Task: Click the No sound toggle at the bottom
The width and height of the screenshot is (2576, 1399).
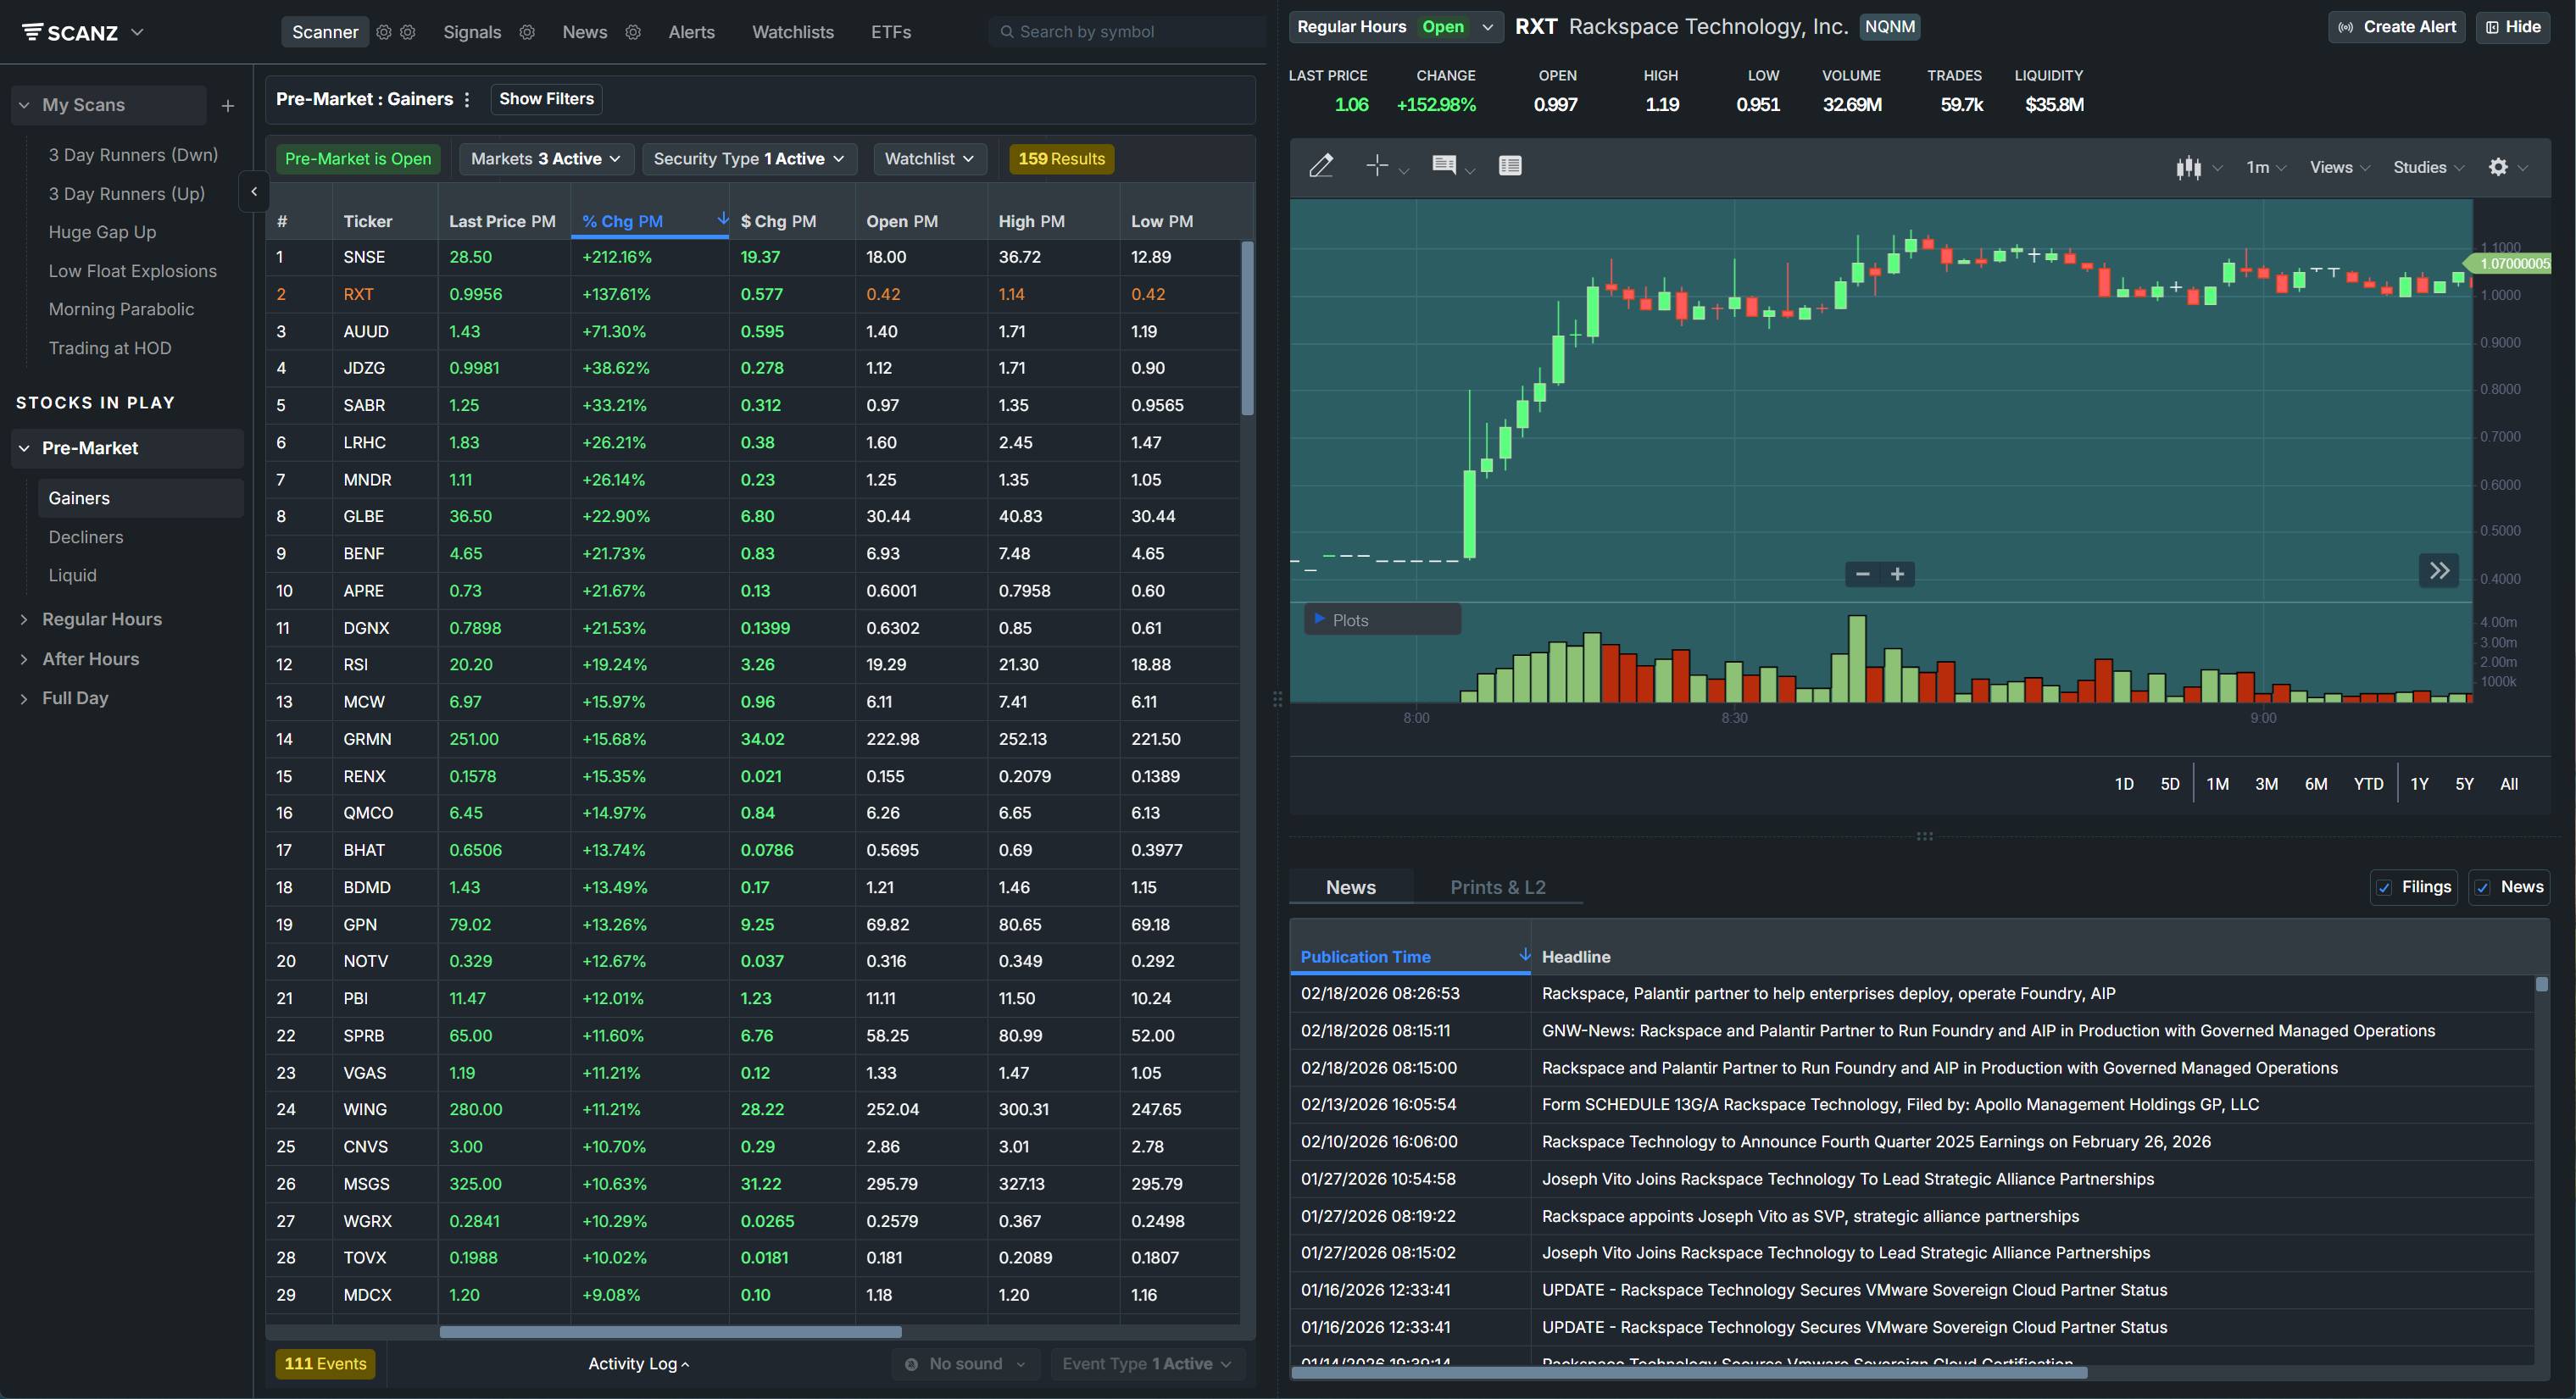Action: [963, 1363]
